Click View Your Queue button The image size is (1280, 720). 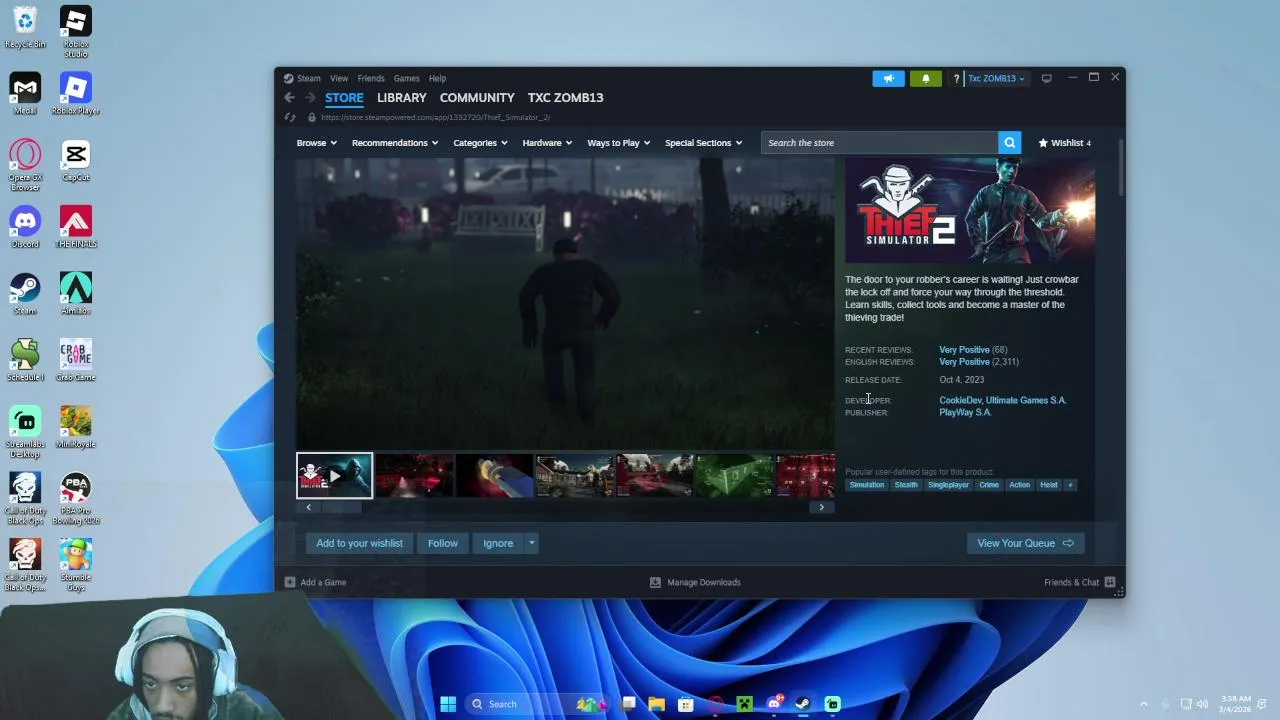tap(1025, 543)
